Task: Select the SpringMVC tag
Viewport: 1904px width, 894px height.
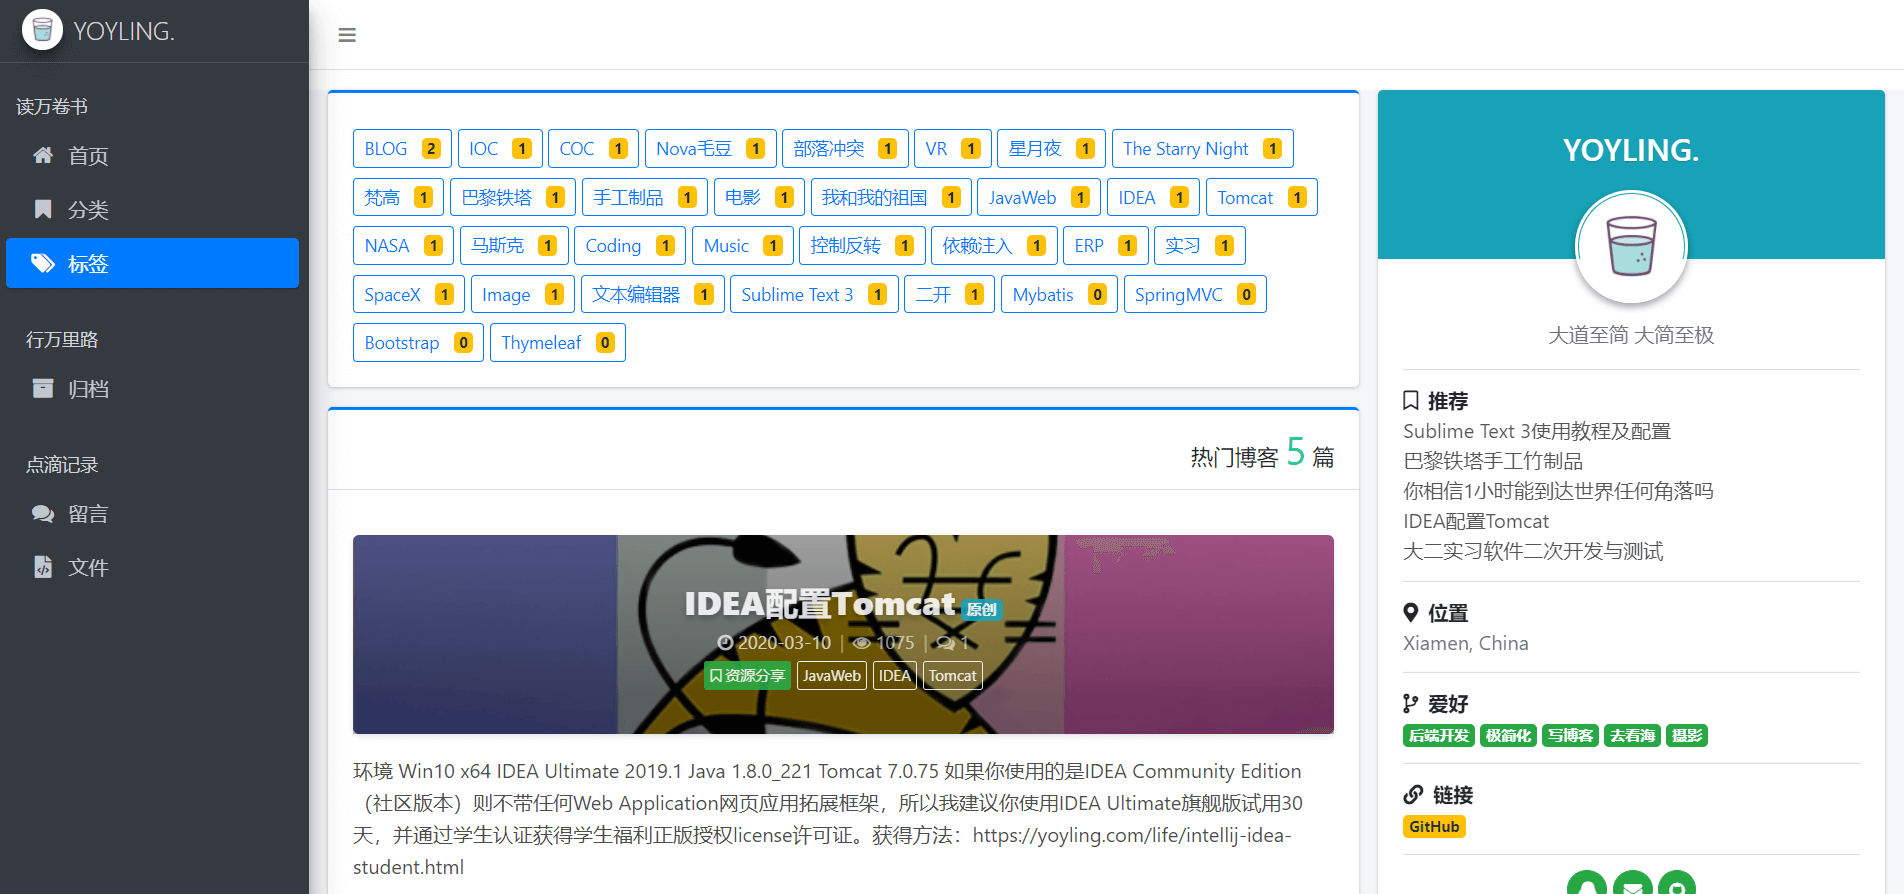Action: [x=1195, y=295]
